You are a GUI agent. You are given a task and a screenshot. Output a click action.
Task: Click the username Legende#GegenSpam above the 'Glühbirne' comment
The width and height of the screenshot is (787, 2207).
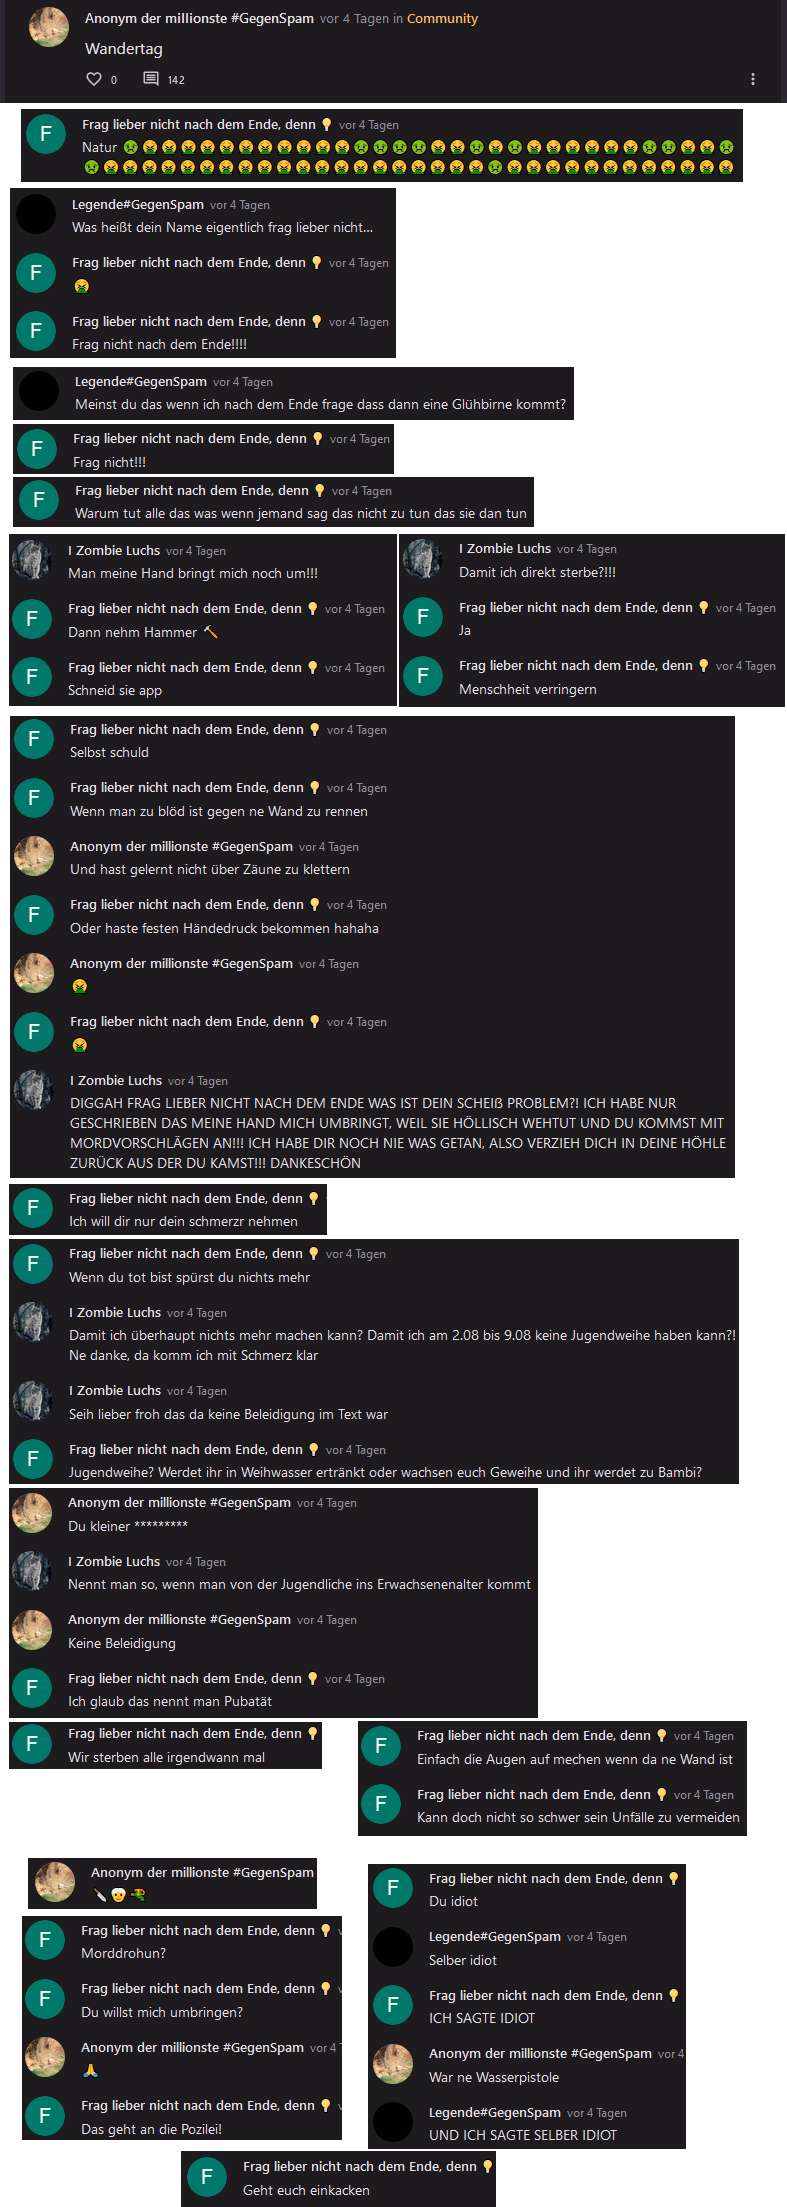(x=141, y=381)
